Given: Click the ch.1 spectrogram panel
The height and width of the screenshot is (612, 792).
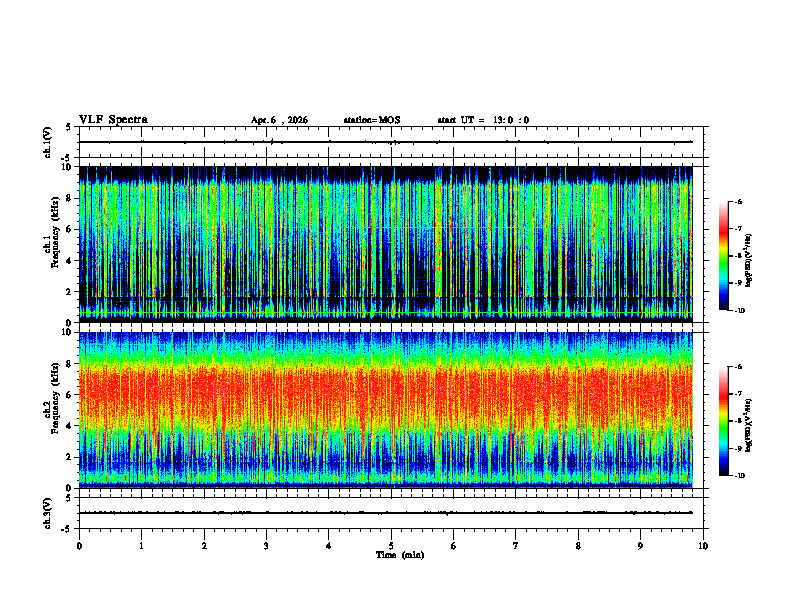Looking at the screenshot, I should pyautogui.click(x=385, y=244).
